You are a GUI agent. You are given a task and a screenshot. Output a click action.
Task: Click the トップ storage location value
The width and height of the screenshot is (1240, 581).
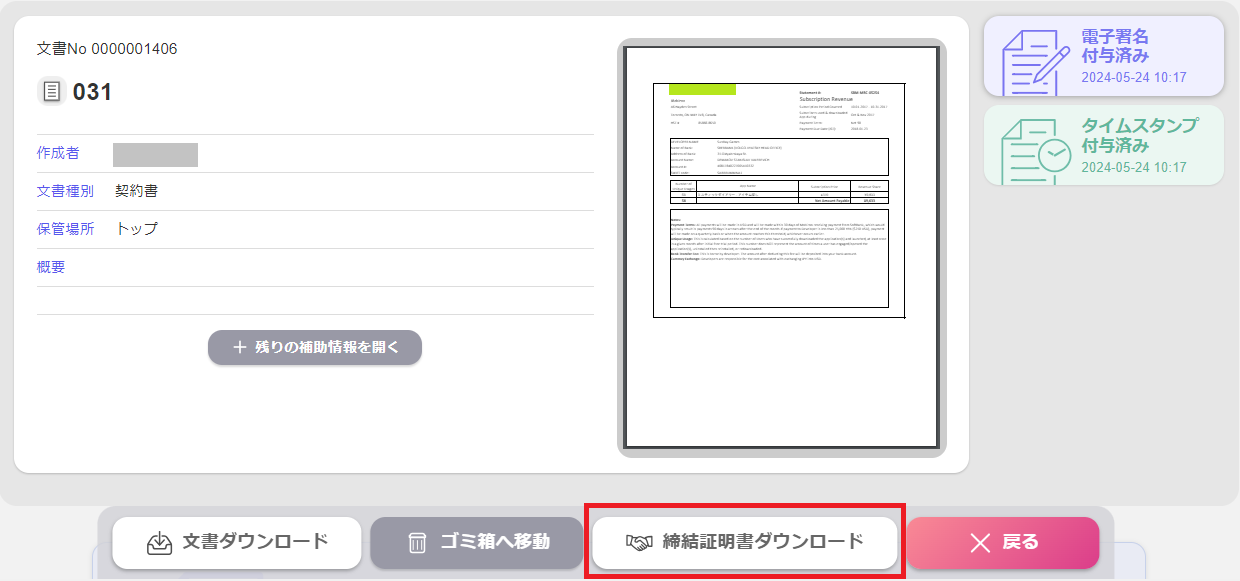click(x=137, y=229)
